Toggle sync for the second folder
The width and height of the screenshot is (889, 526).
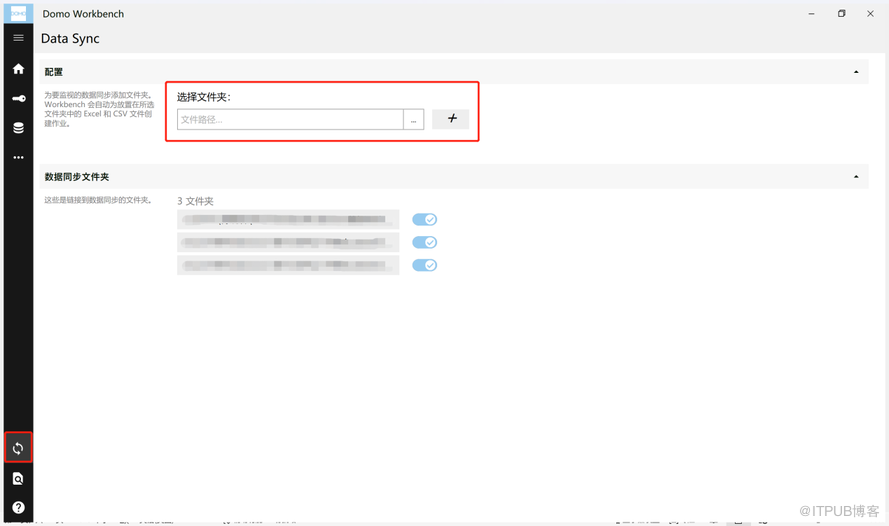tap(425, 243)
